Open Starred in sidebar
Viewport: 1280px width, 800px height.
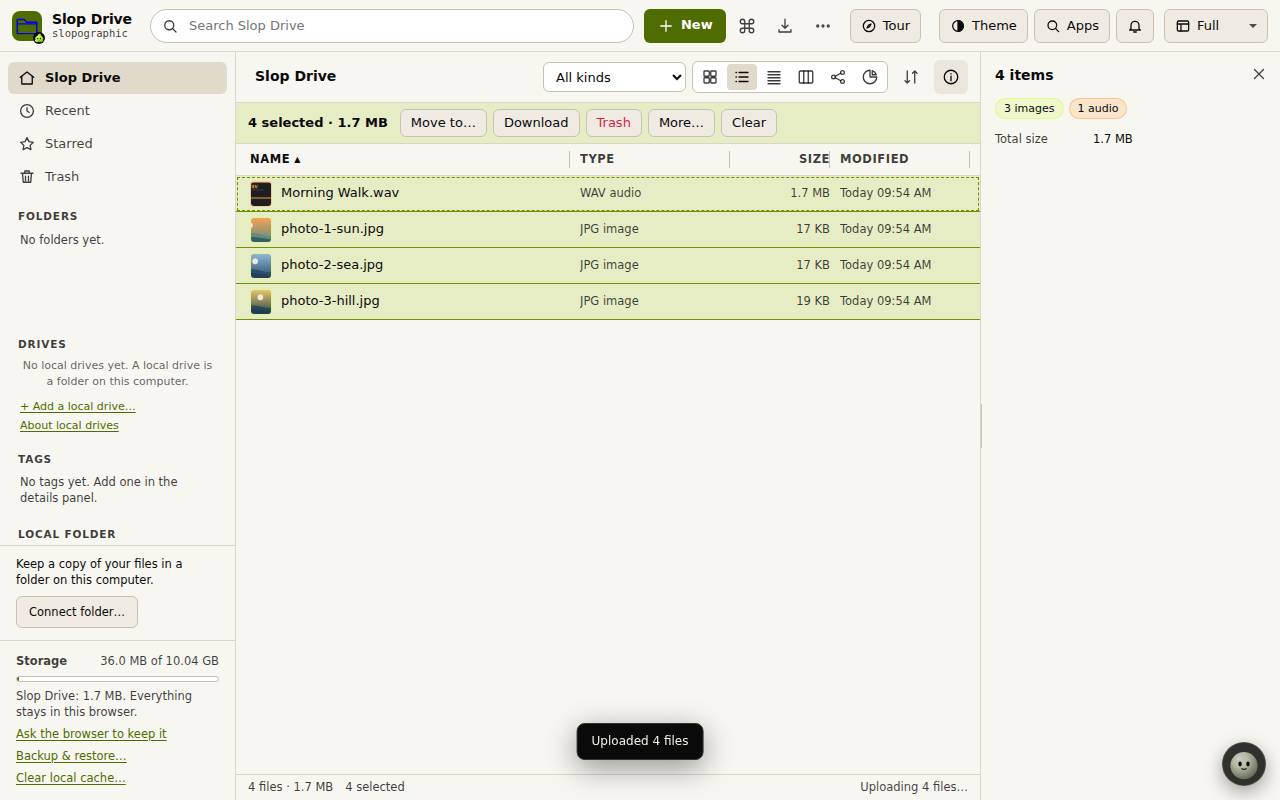(x=118, y=144)
